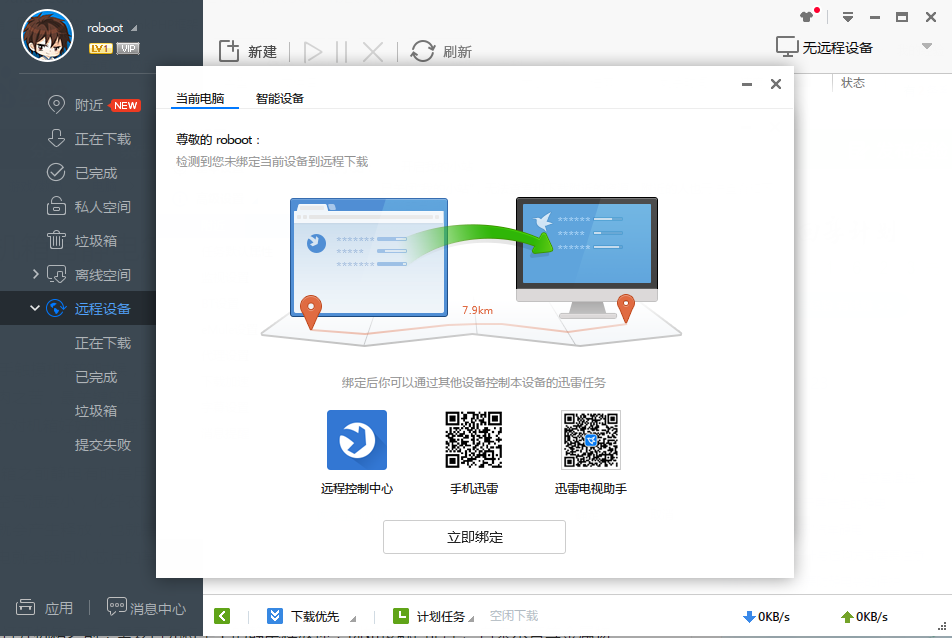Open 正在下载 under 远程设备
This screenshot has height=638, width=952.
103,343
